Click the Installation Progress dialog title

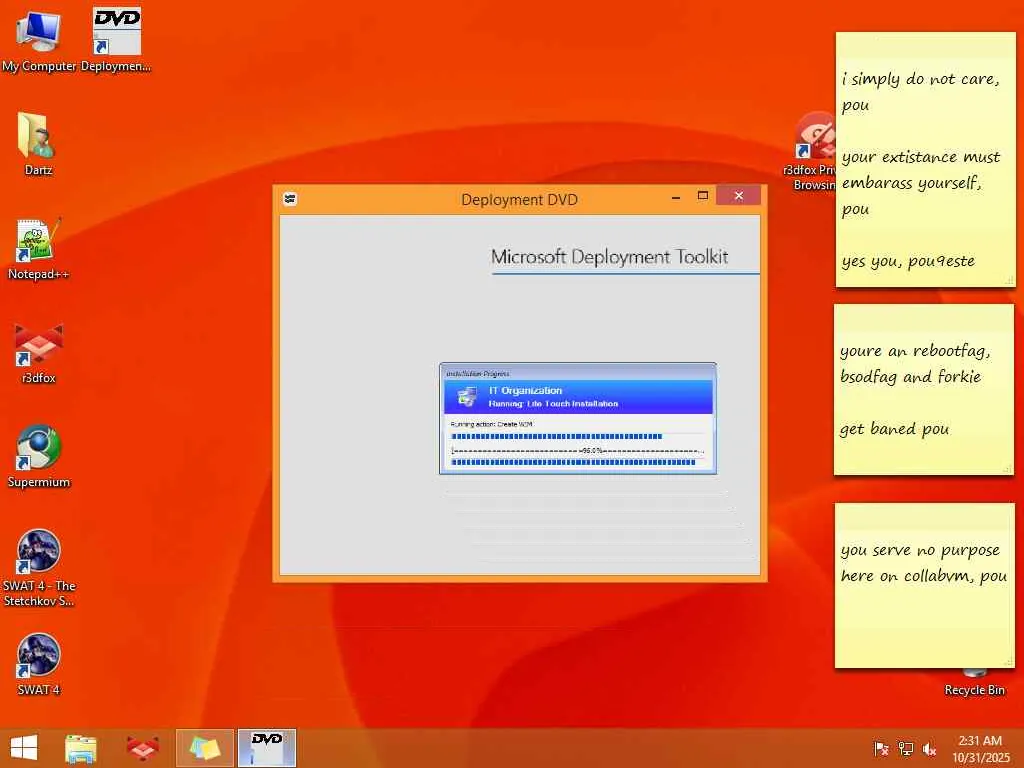pyautogui.click(x=477, y=374)
